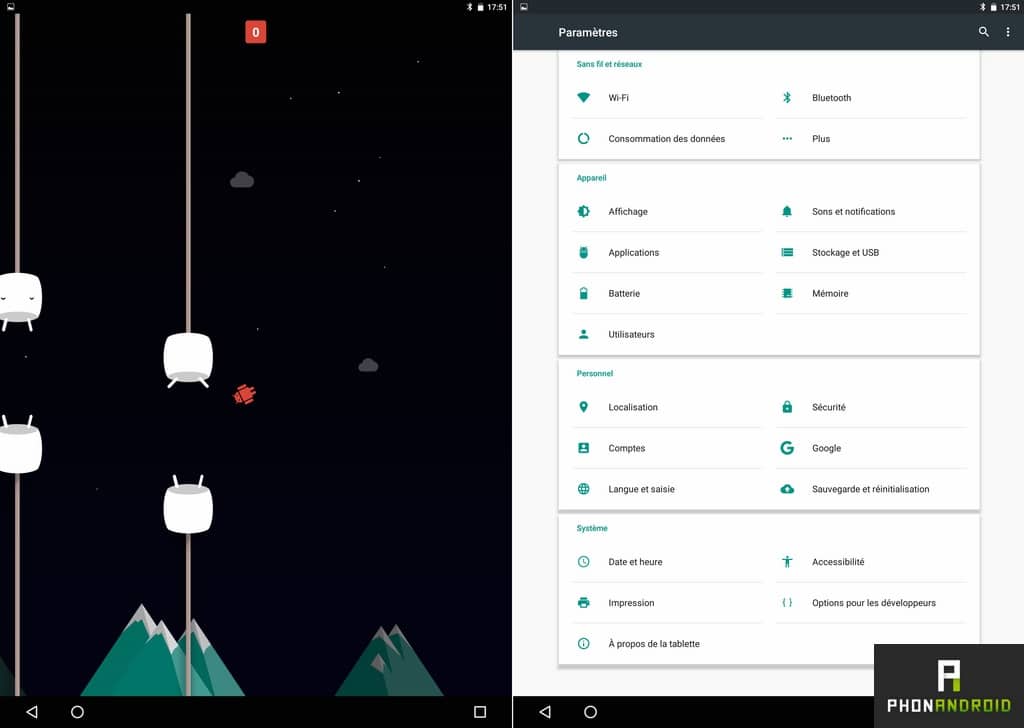Open Accessibilité settings
The width and height of the screenshot is (1024, 728).
(871, 562)
